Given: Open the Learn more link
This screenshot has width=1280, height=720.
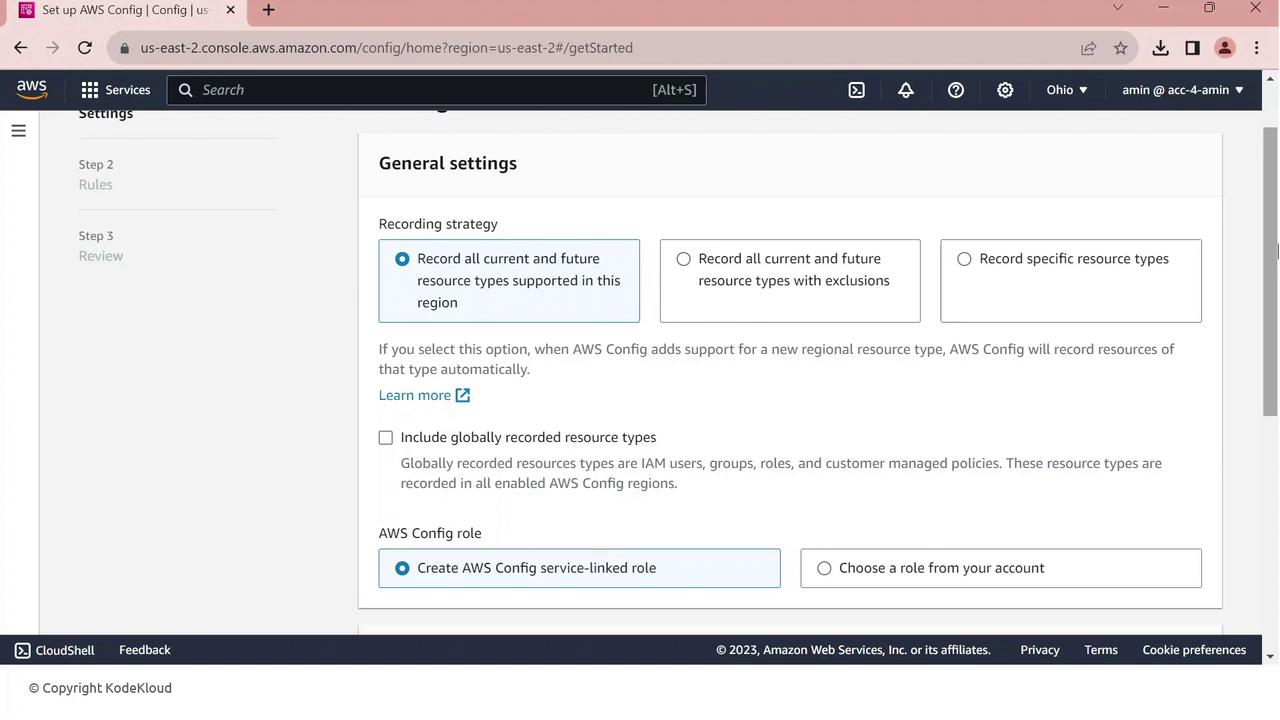Looking at the screenshot, I should coord(415,395).
